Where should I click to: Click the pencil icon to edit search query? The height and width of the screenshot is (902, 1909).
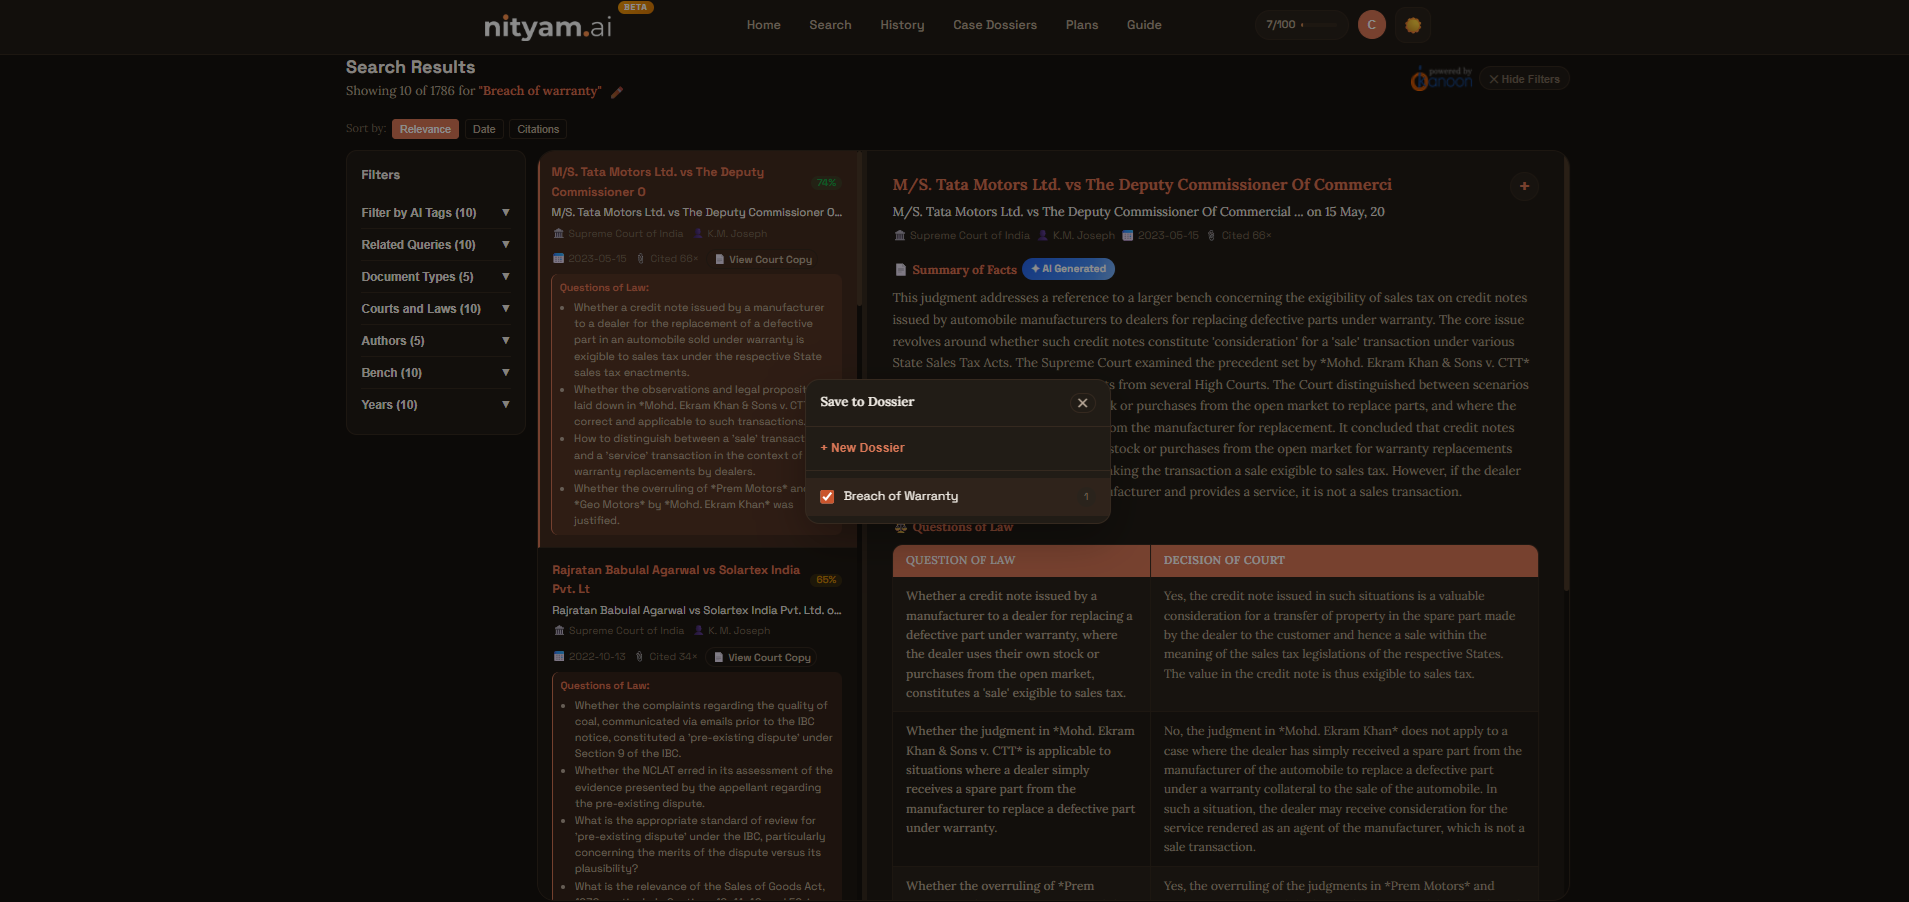617,92
